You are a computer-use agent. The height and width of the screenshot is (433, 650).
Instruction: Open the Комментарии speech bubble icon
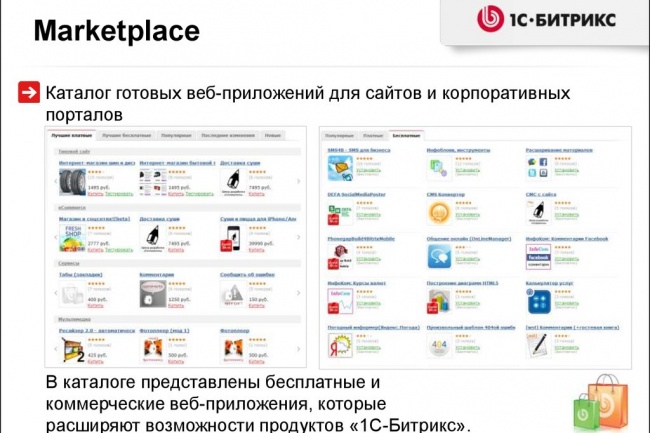point(153,294)
